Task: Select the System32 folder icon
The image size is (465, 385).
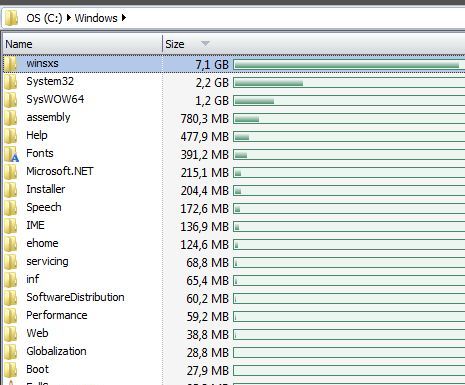Action: (11, 81)
